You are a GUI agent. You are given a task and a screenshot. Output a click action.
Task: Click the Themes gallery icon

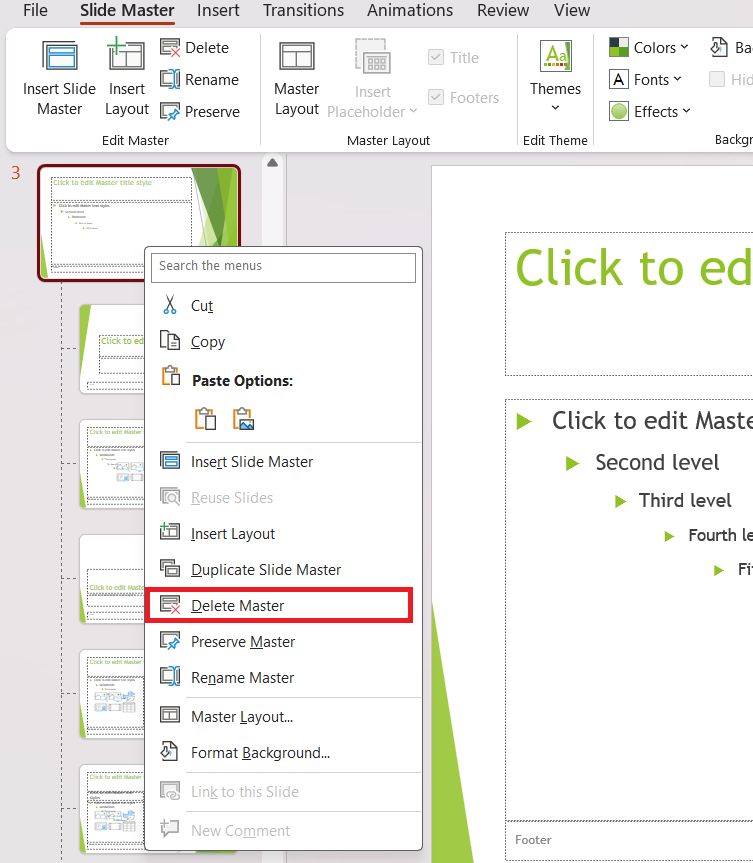(x=555, y=57)
